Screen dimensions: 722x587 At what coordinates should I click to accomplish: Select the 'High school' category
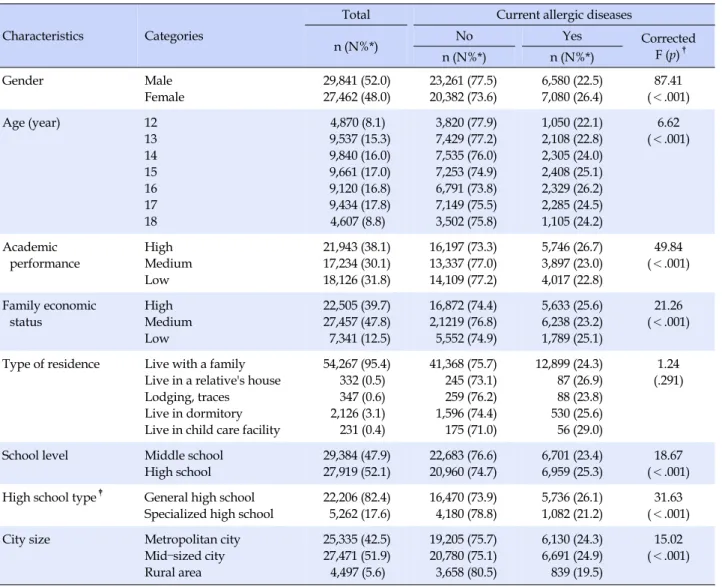tap(177, 472)
